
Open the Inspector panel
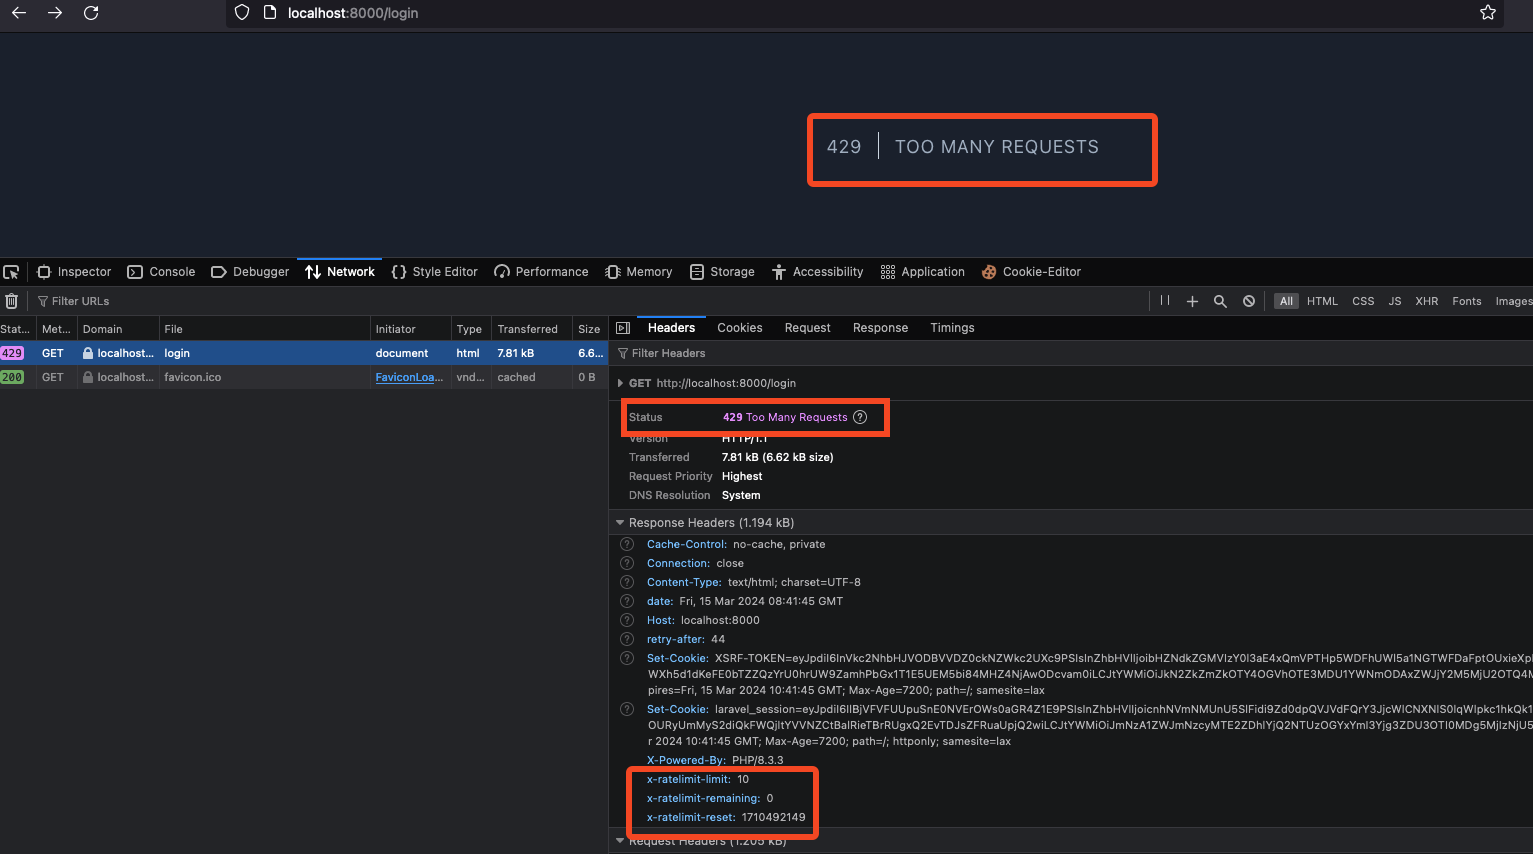[x=74, y=272]
